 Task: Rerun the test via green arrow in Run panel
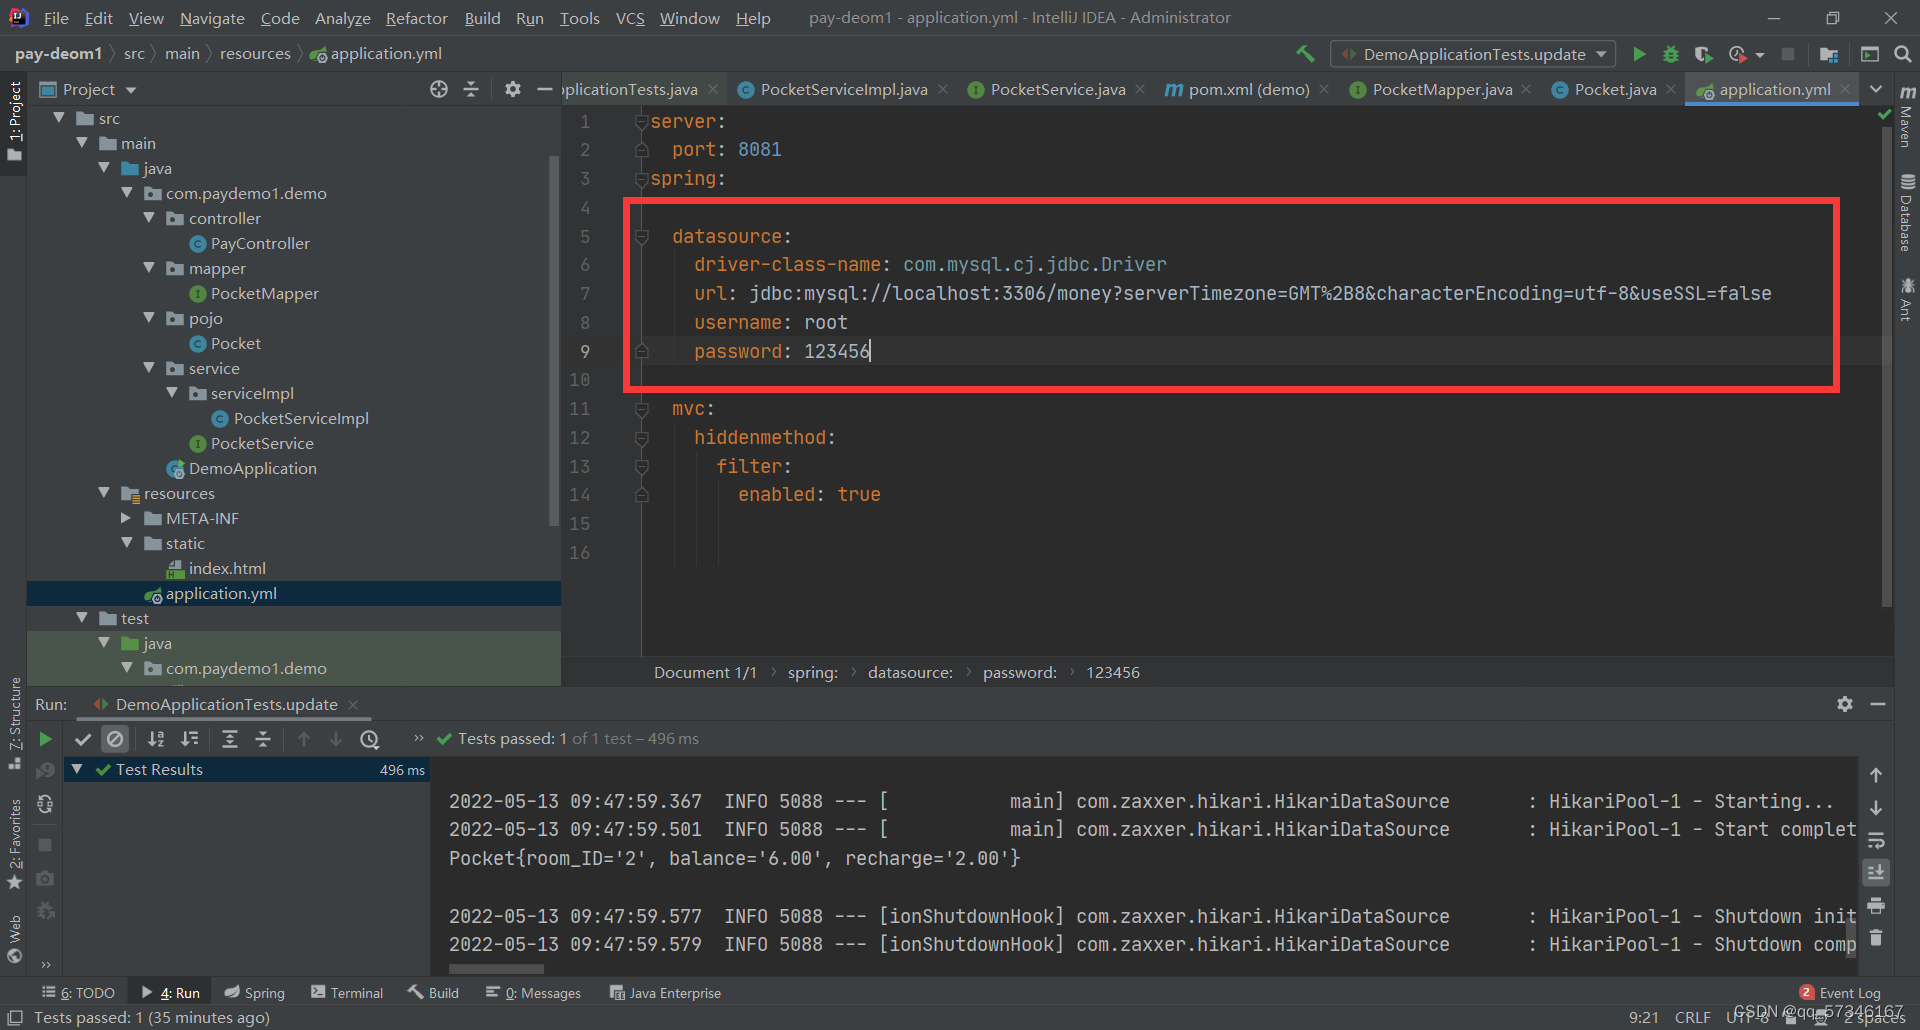[x=45, y=738]
